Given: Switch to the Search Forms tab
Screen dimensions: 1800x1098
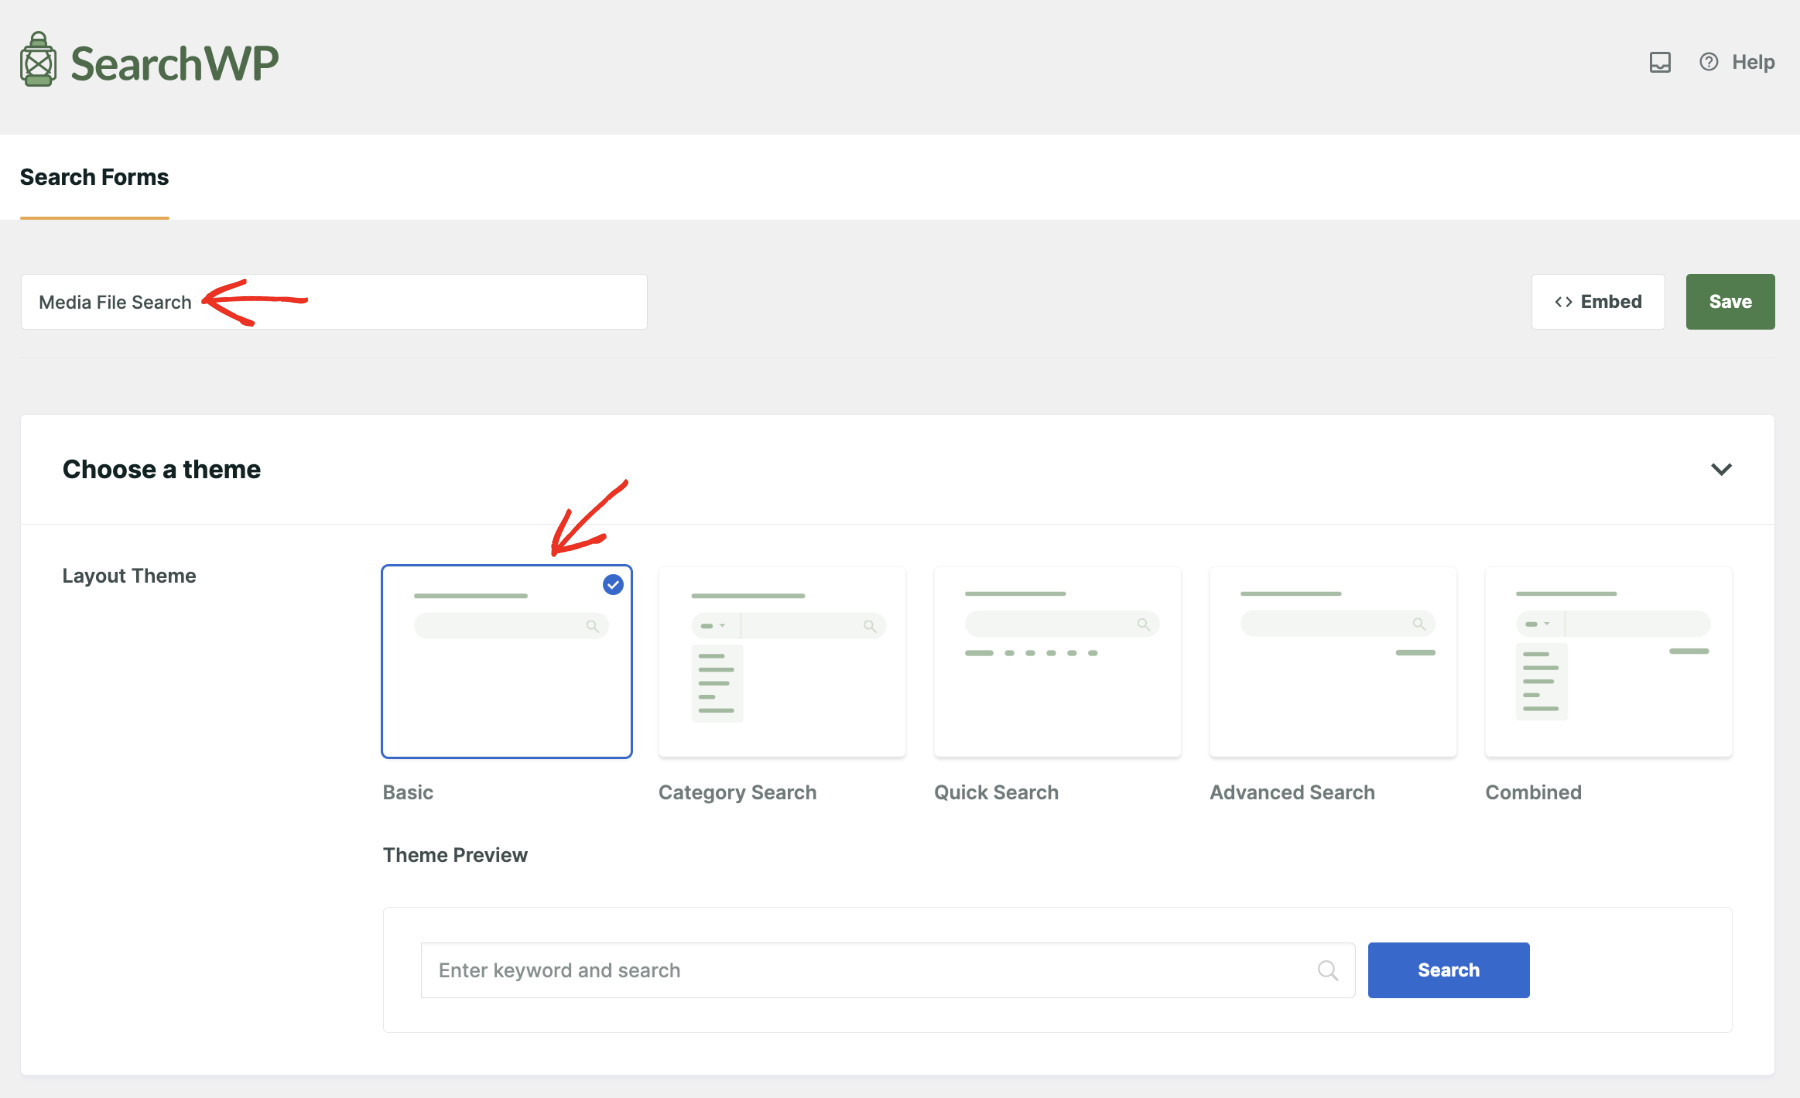Looking at the screenshot, I should click(x=94, y=177).
